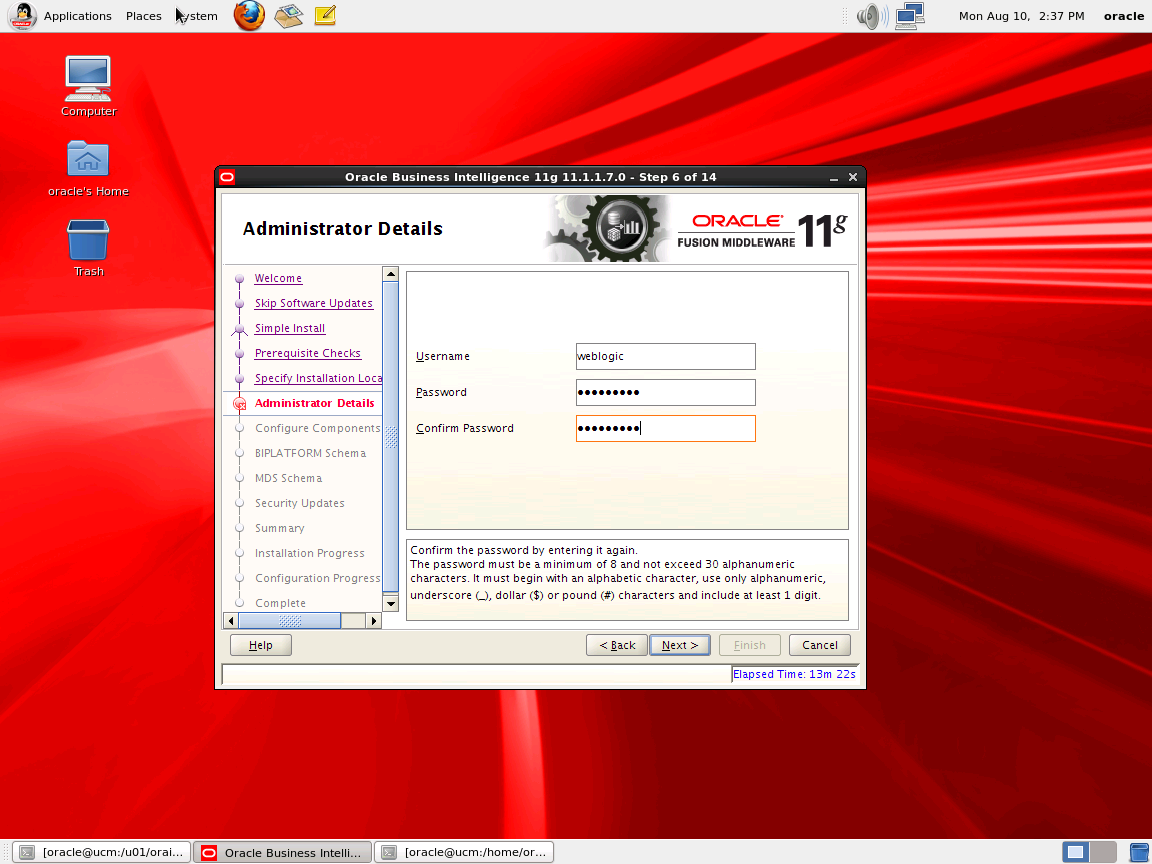Click the step list scroll-up arrow
This screenshot has height=864, width=1152.
(x=391, y=274)
